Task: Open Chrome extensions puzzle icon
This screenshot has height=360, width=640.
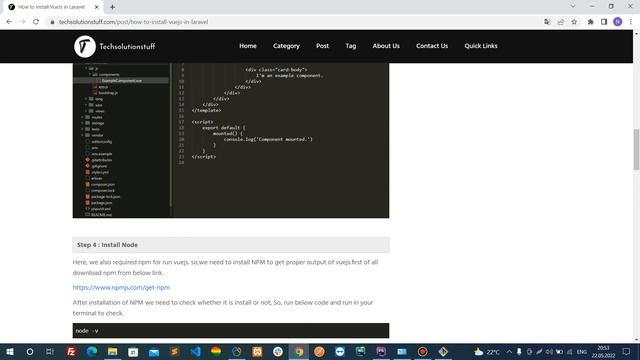Action: [591, 22]
